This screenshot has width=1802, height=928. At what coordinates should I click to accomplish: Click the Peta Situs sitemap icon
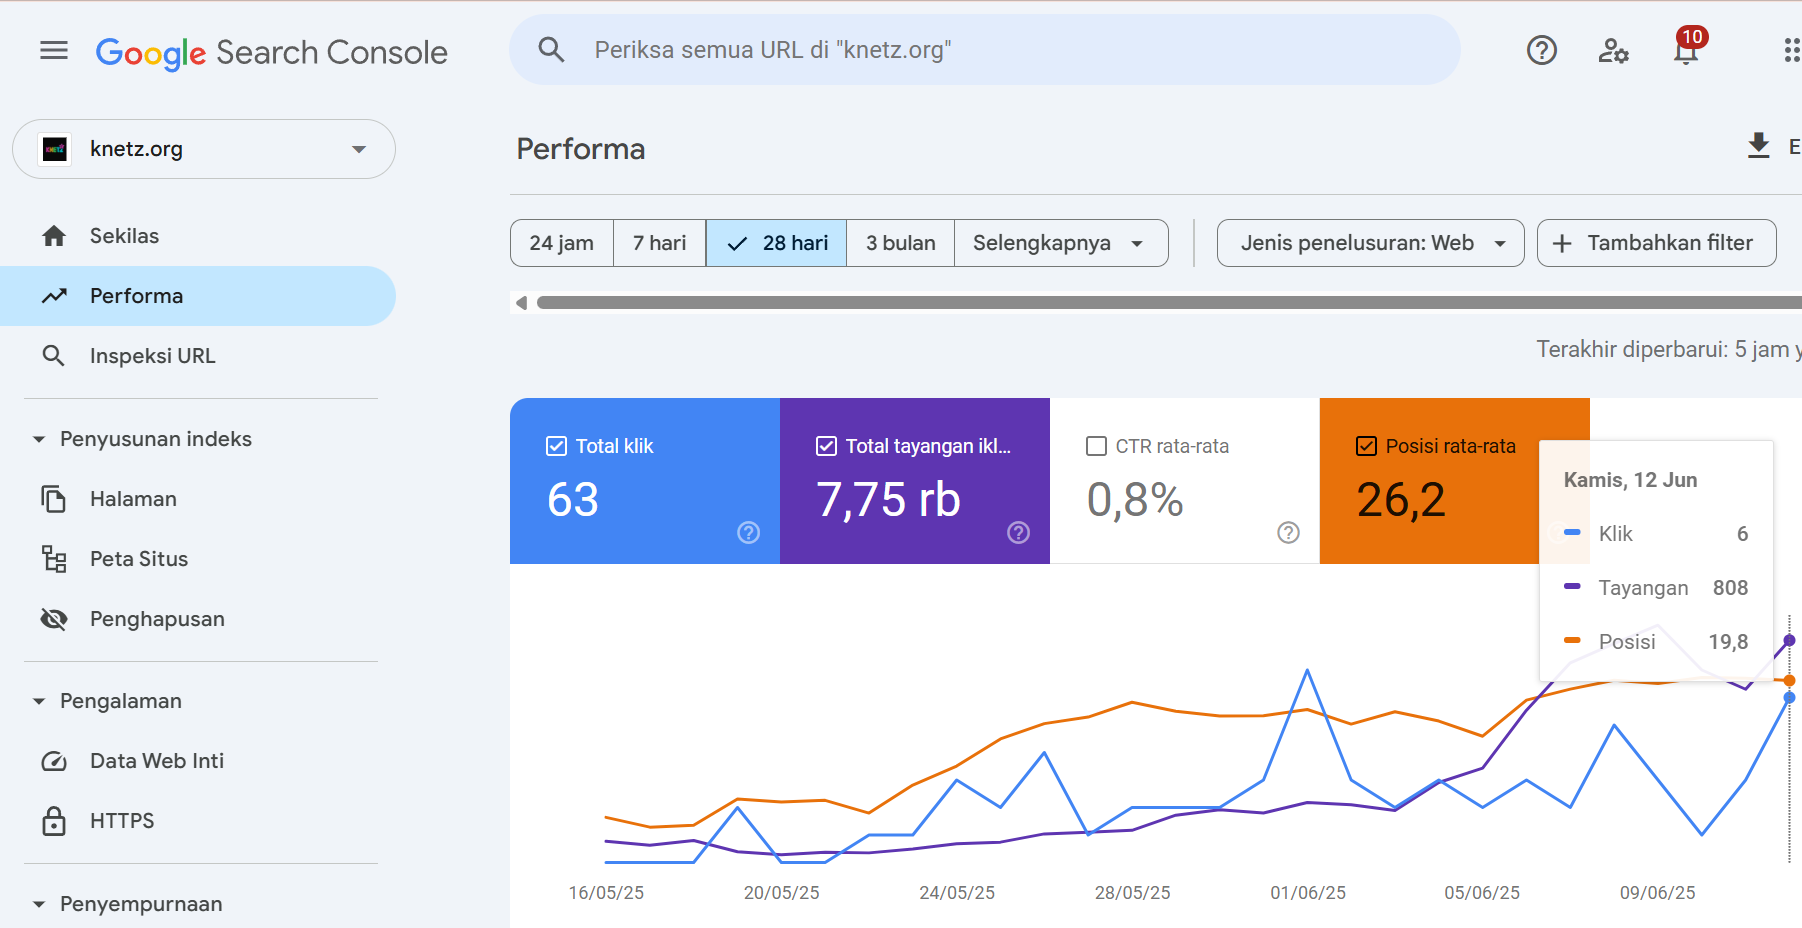tap(54, 559)
